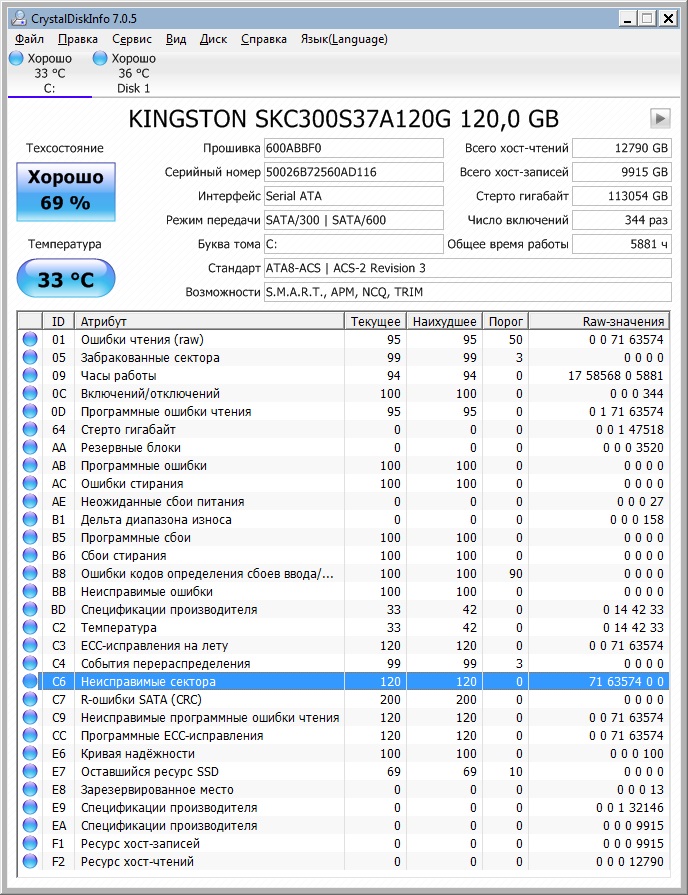This screenshot has width=688, height=895.
Task: Click the Возможности field S.M.A.R.T., APM, NCQ, TRIM
Action: [468, 292]
